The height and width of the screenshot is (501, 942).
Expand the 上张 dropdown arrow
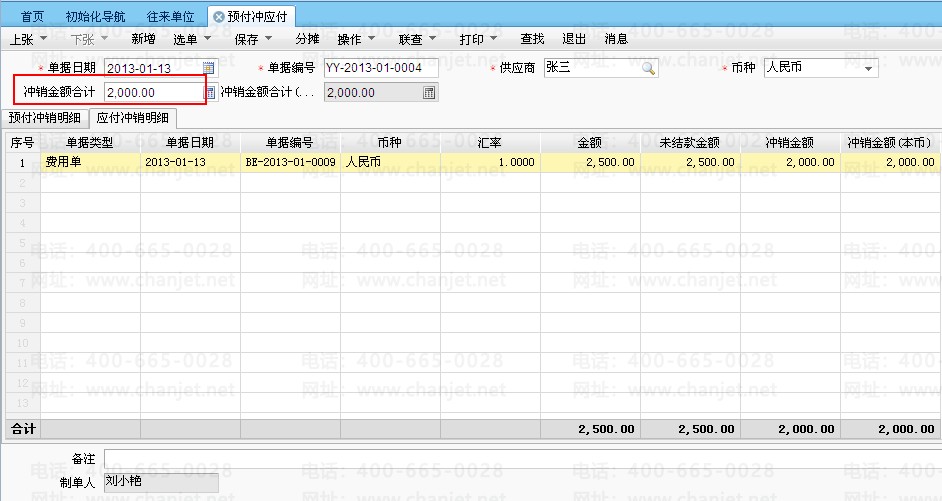pos(43,38)
